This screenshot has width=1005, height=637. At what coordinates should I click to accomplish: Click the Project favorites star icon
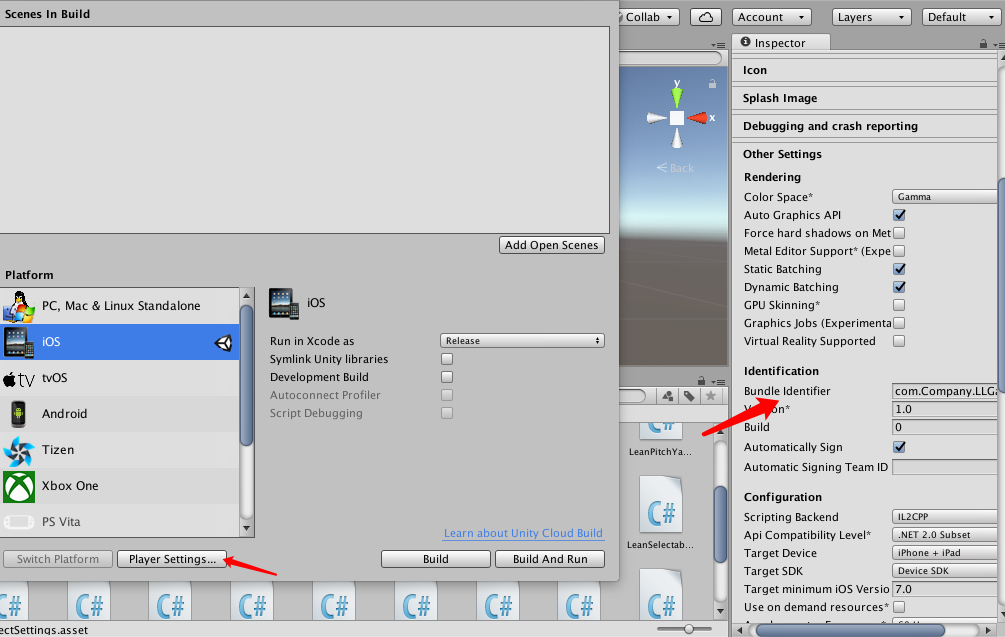point(710,397)
